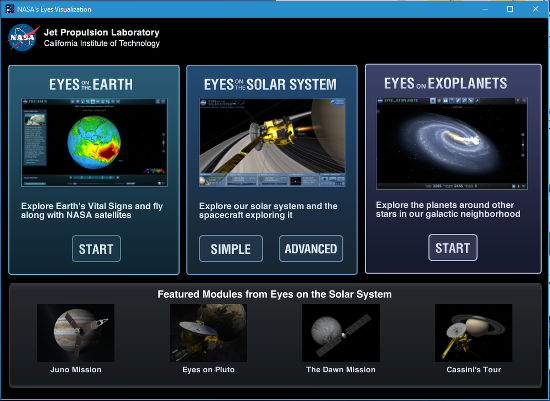Click the Explore the planets around other stars text

pos(448,209)
